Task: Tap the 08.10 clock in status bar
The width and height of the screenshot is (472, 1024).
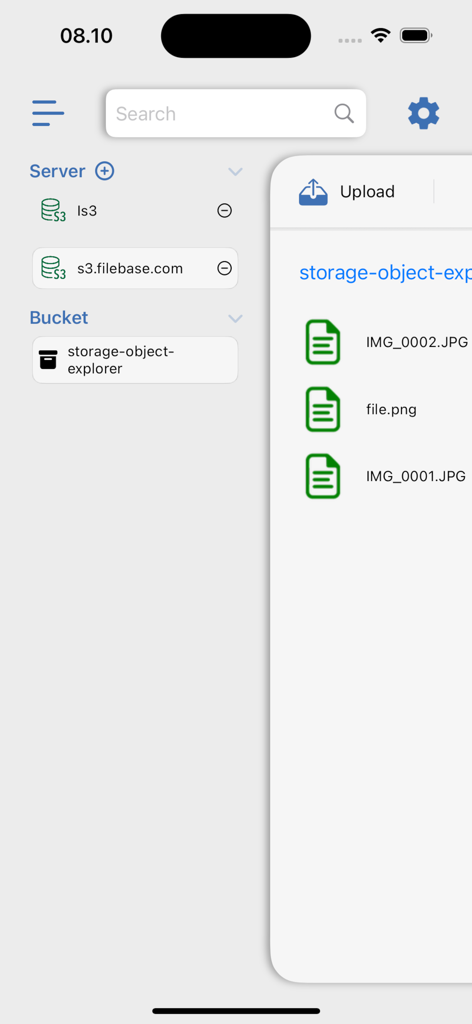Action: [86, 36]
